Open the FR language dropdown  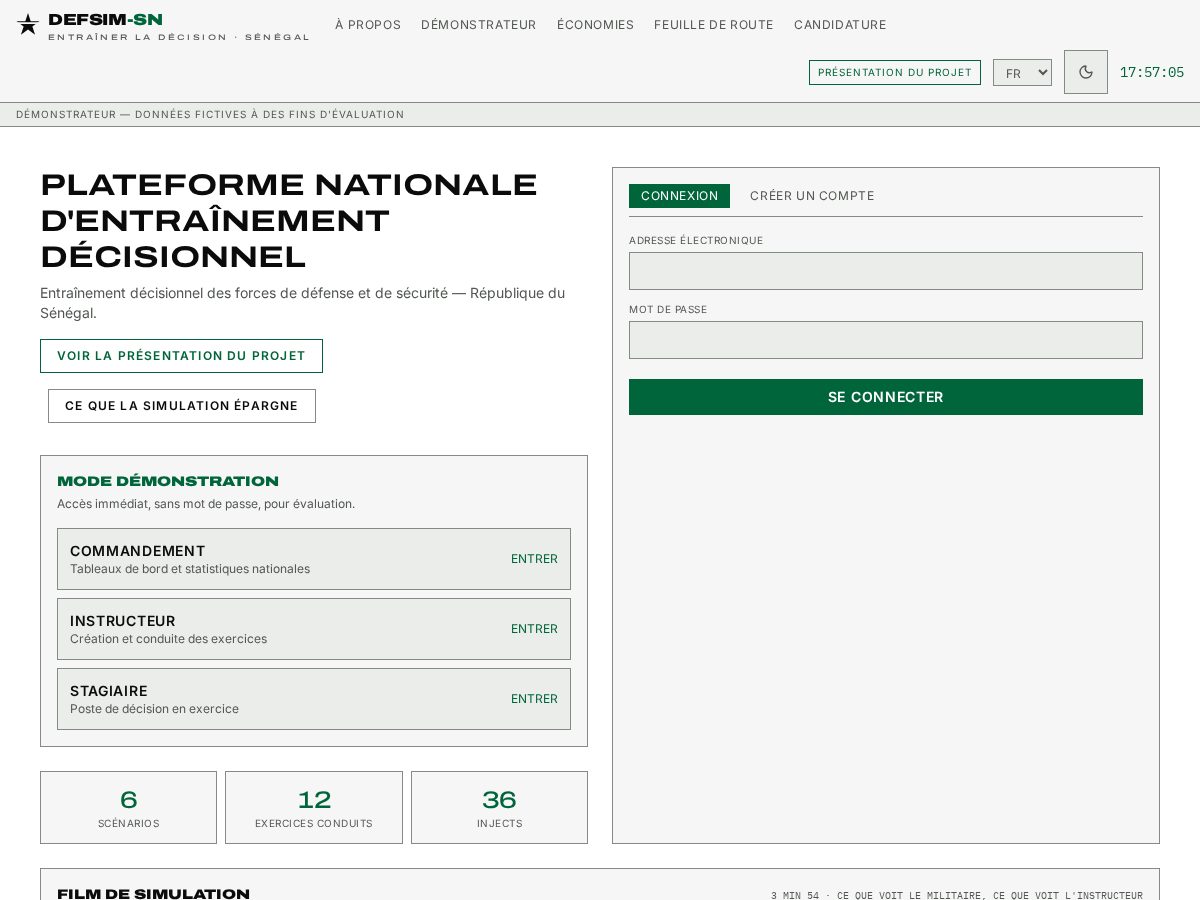[1022, 72]
